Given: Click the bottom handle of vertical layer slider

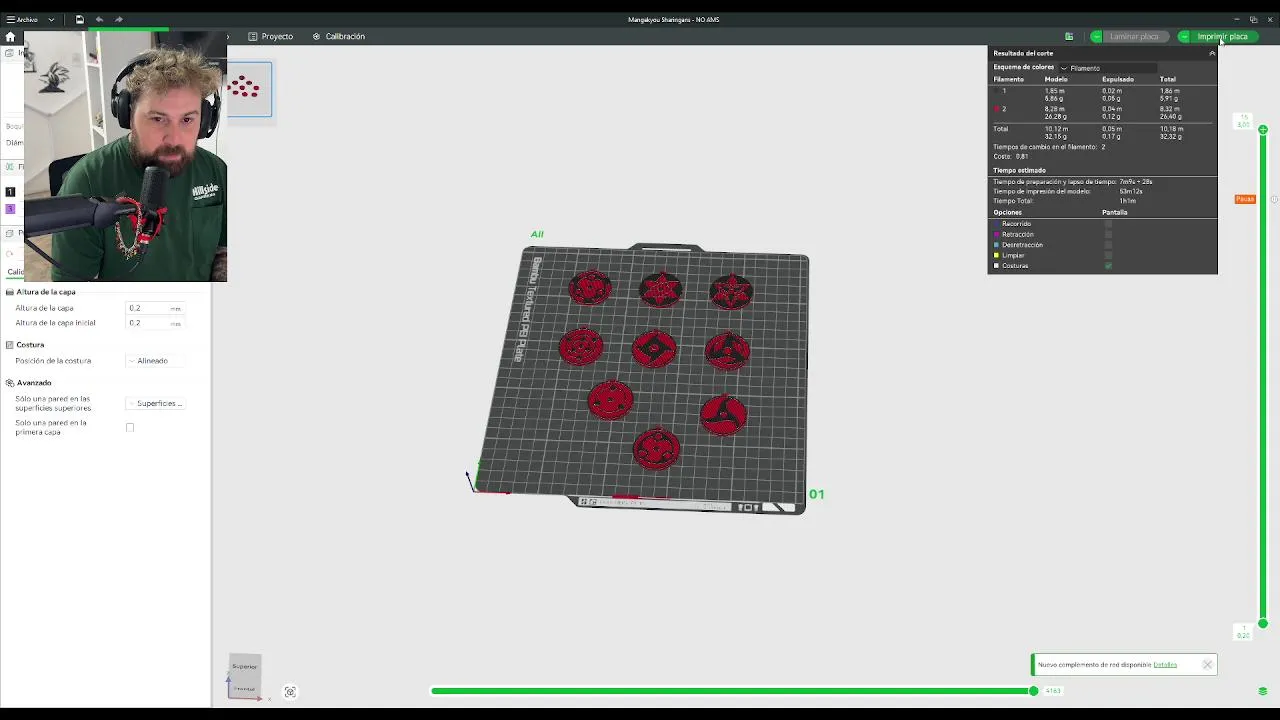Looking at the screenshot, I should point(1263,624).
